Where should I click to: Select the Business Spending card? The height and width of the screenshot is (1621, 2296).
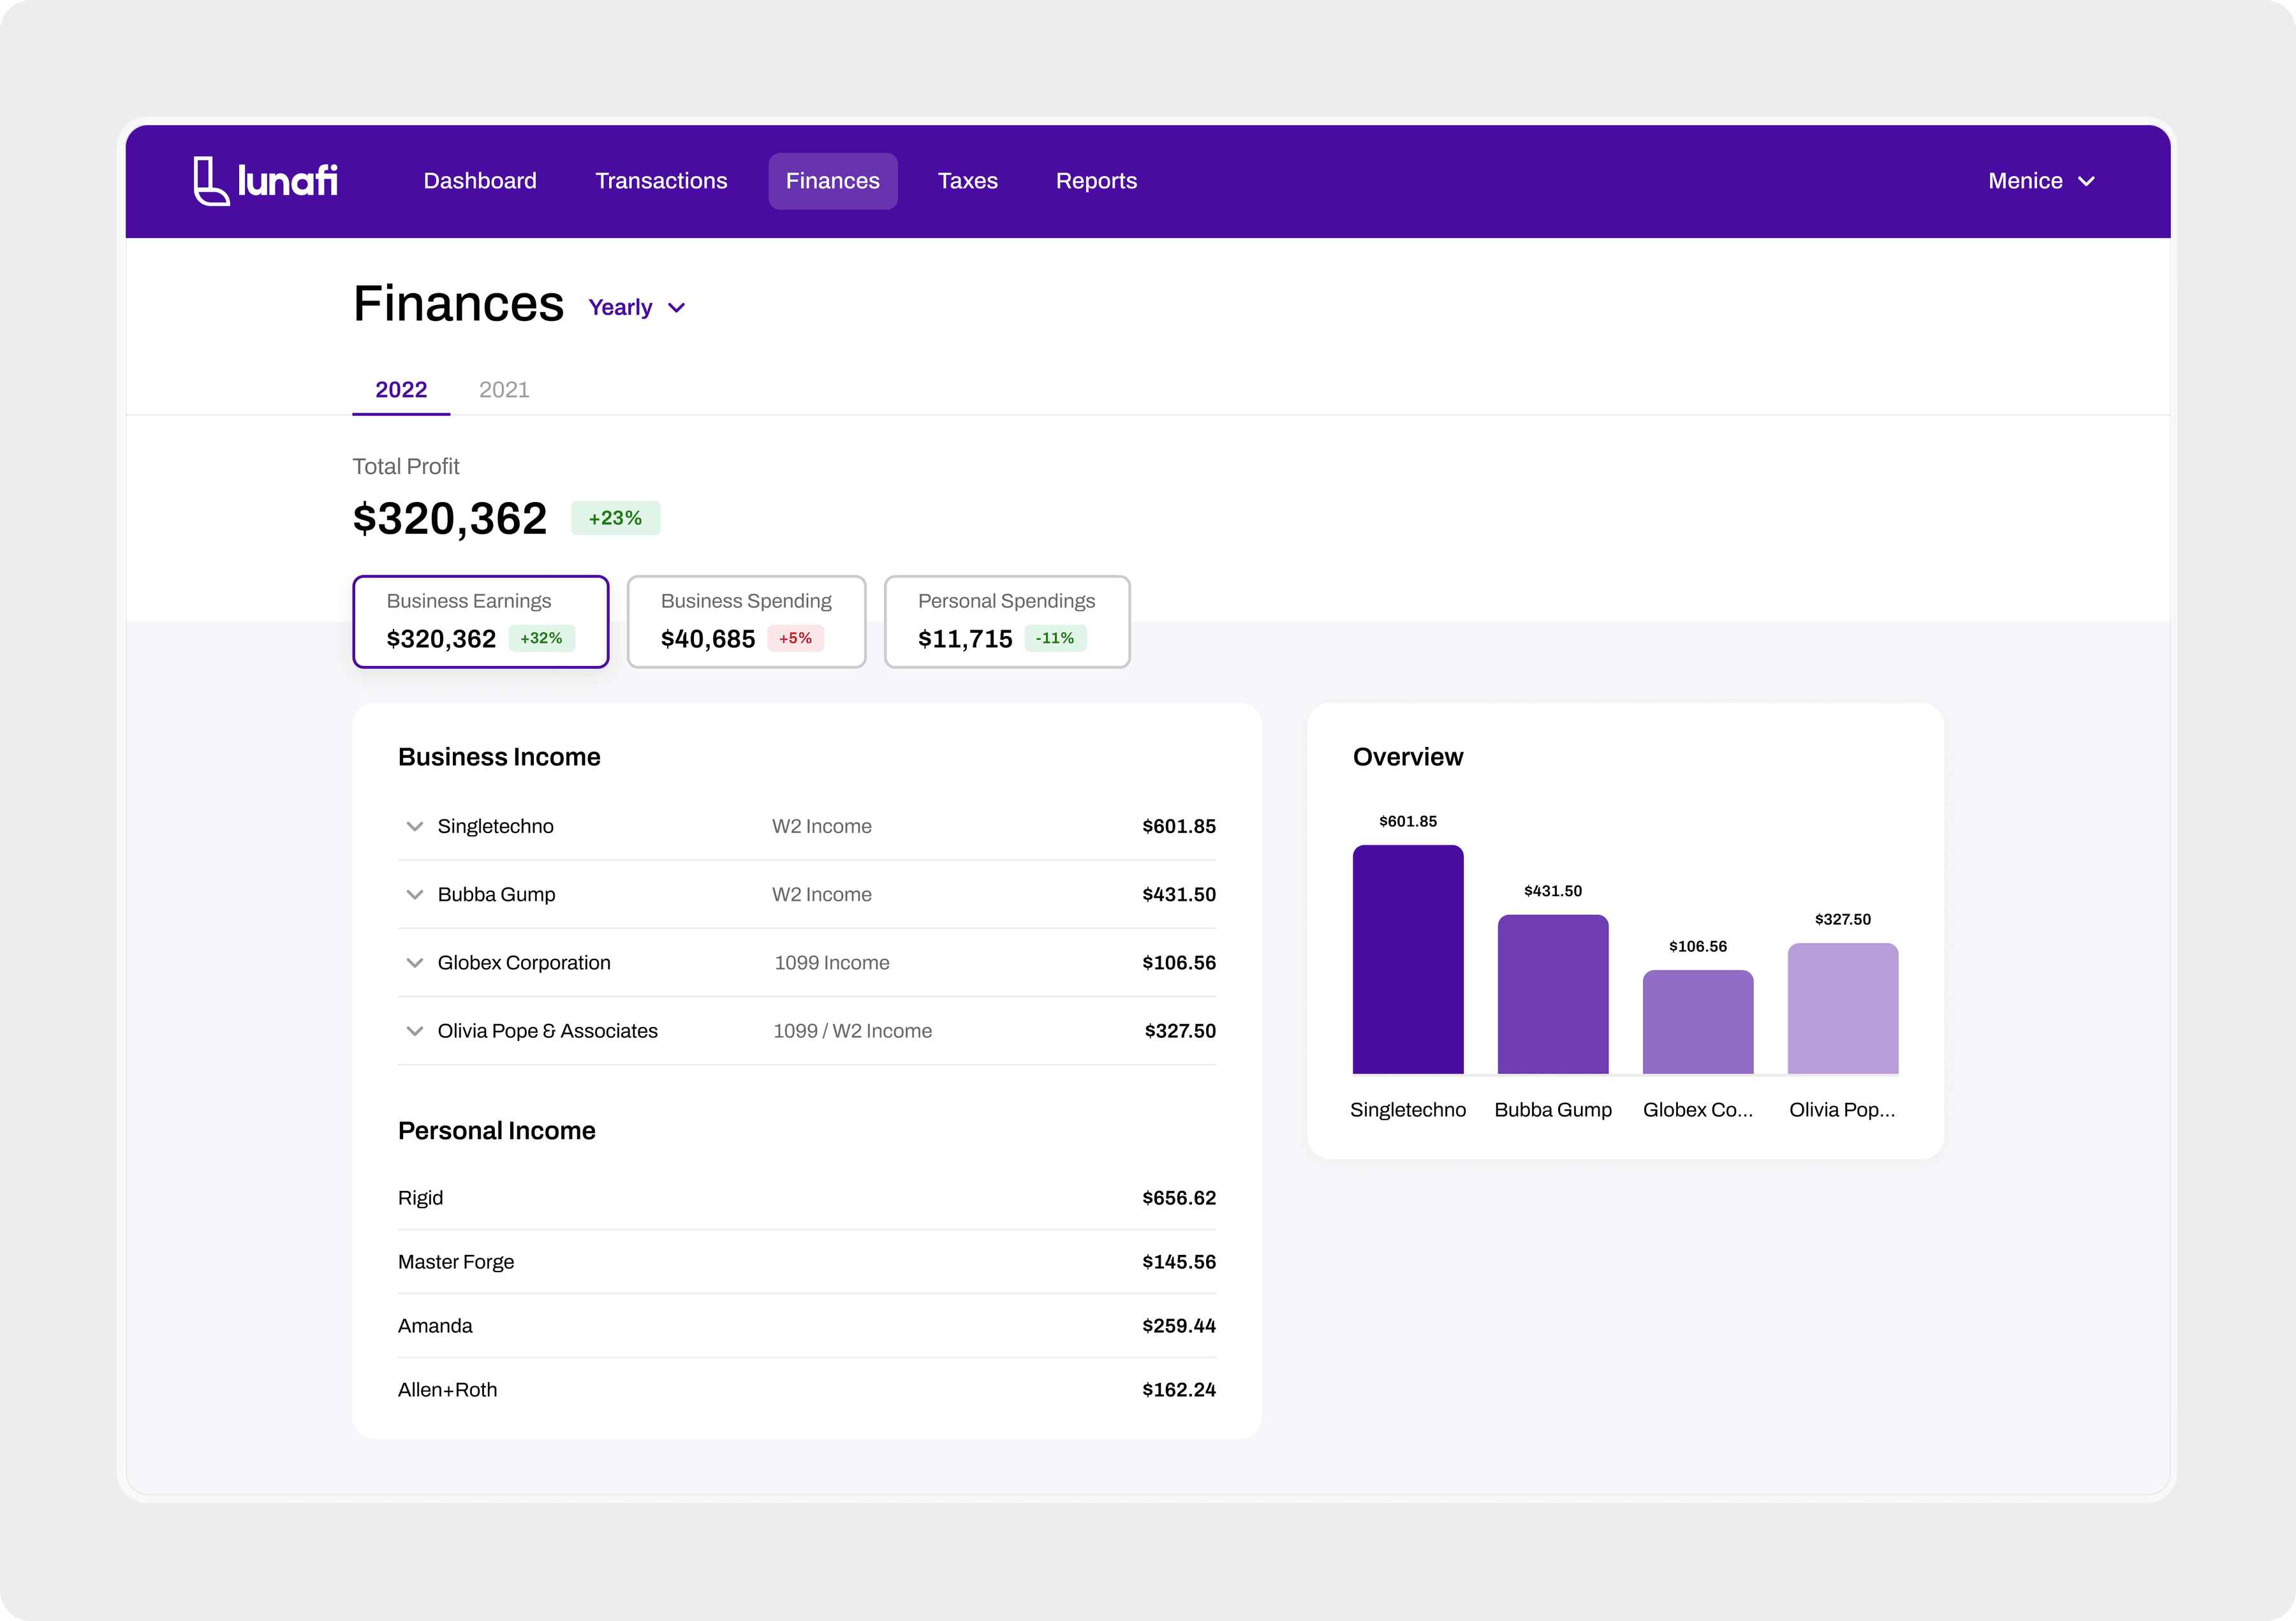746,621
